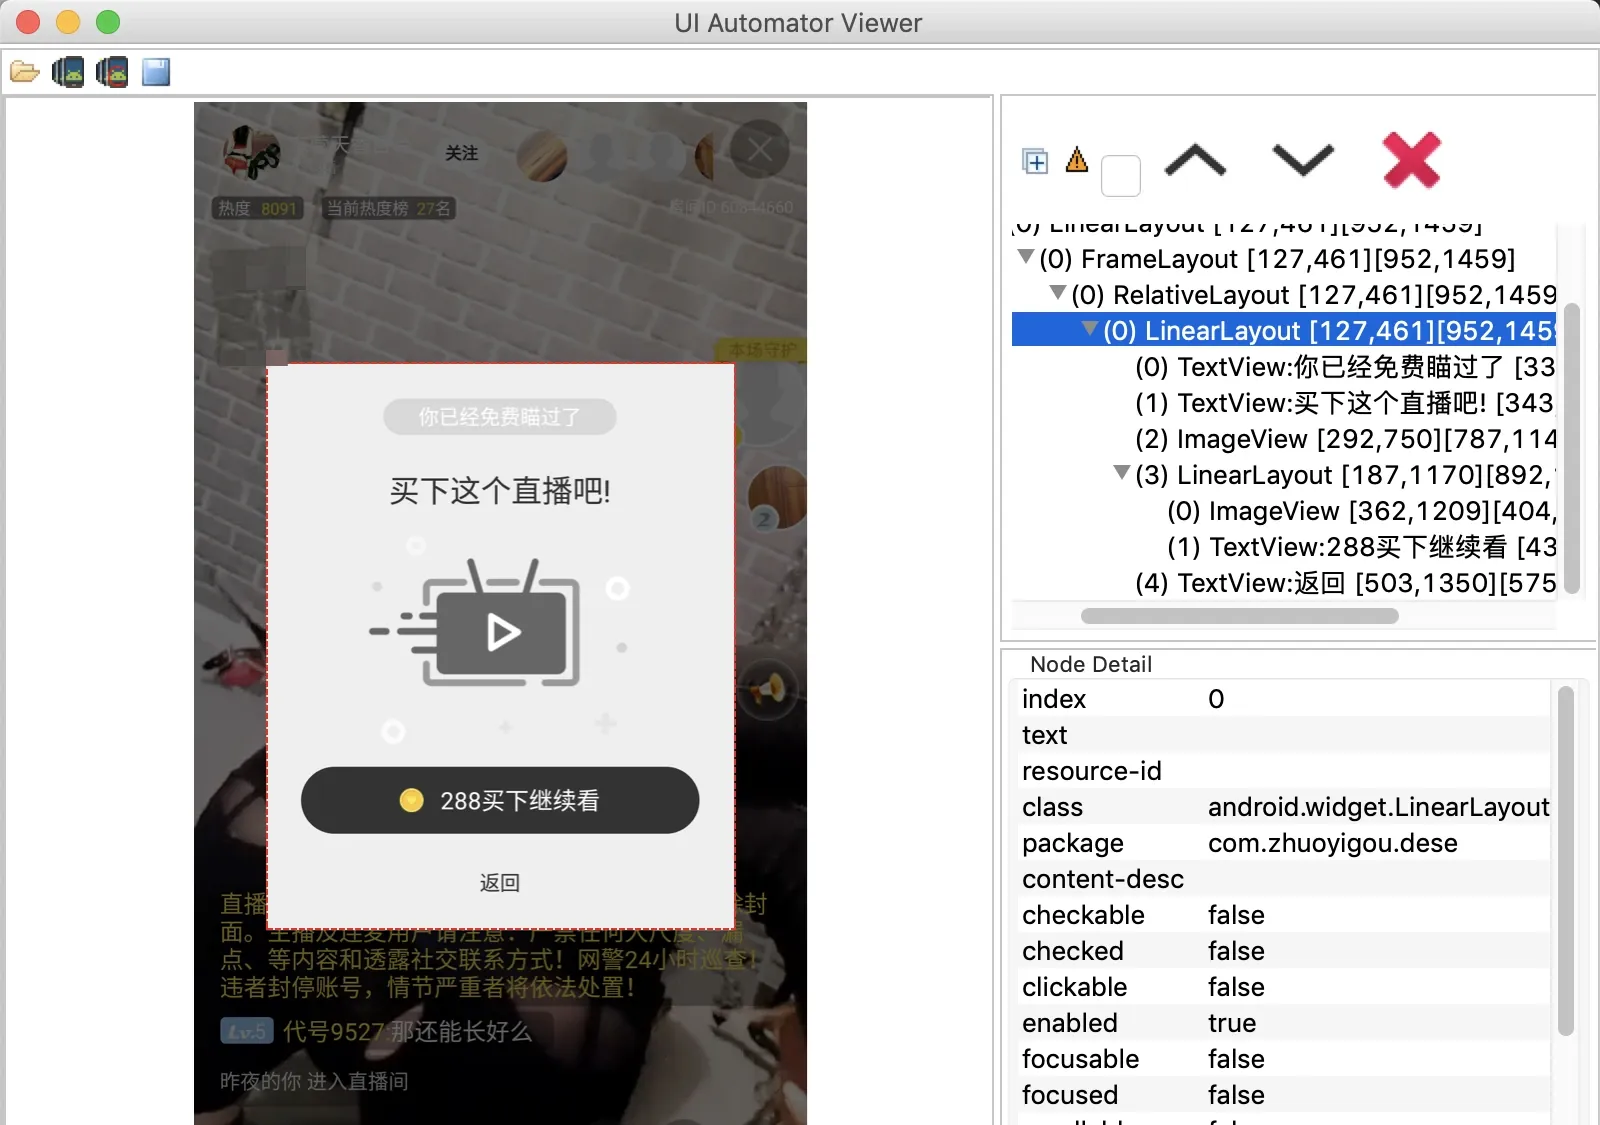
Task: Click the live room close X icon
Action: (759, 150)
